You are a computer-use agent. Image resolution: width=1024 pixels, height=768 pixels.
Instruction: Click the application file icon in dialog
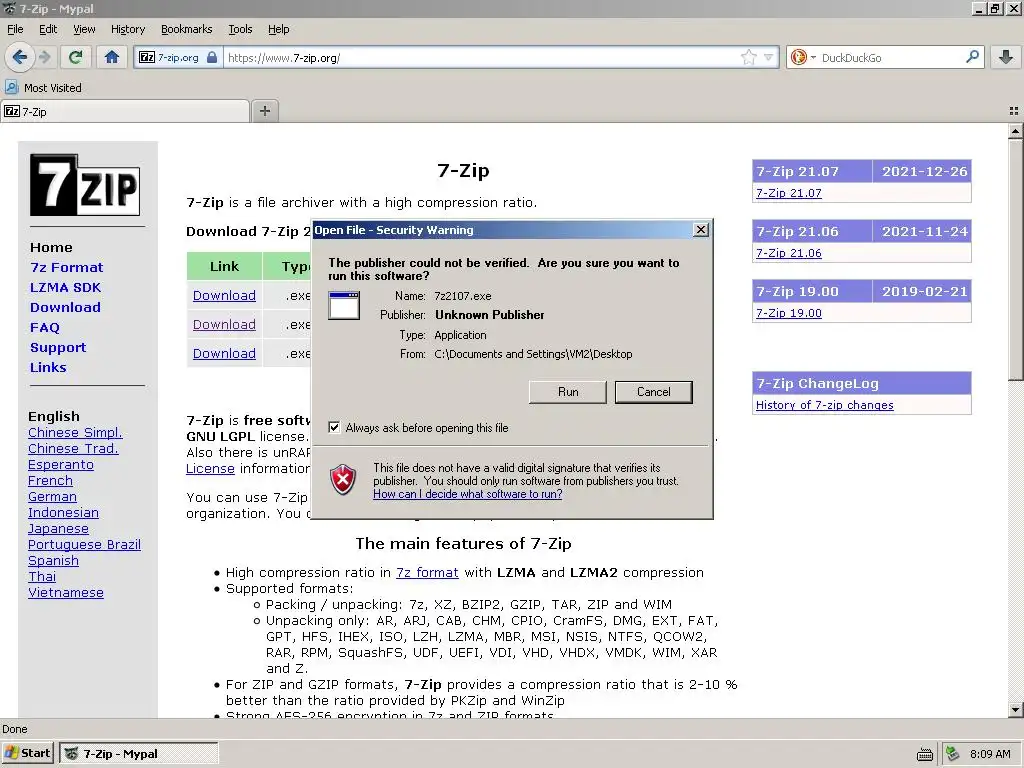click(344, 306)
